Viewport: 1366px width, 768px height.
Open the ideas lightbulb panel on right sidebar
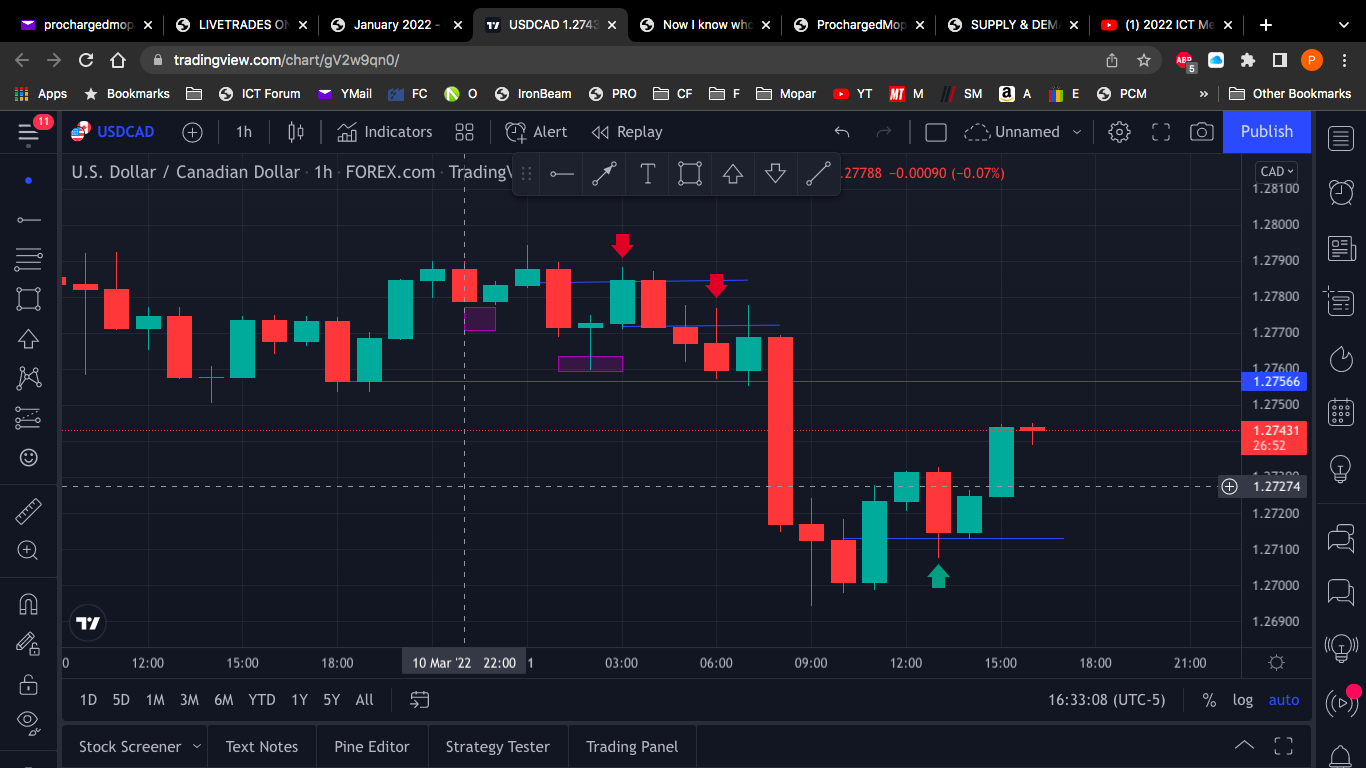pyautogui.click(x=1341, y=466)
